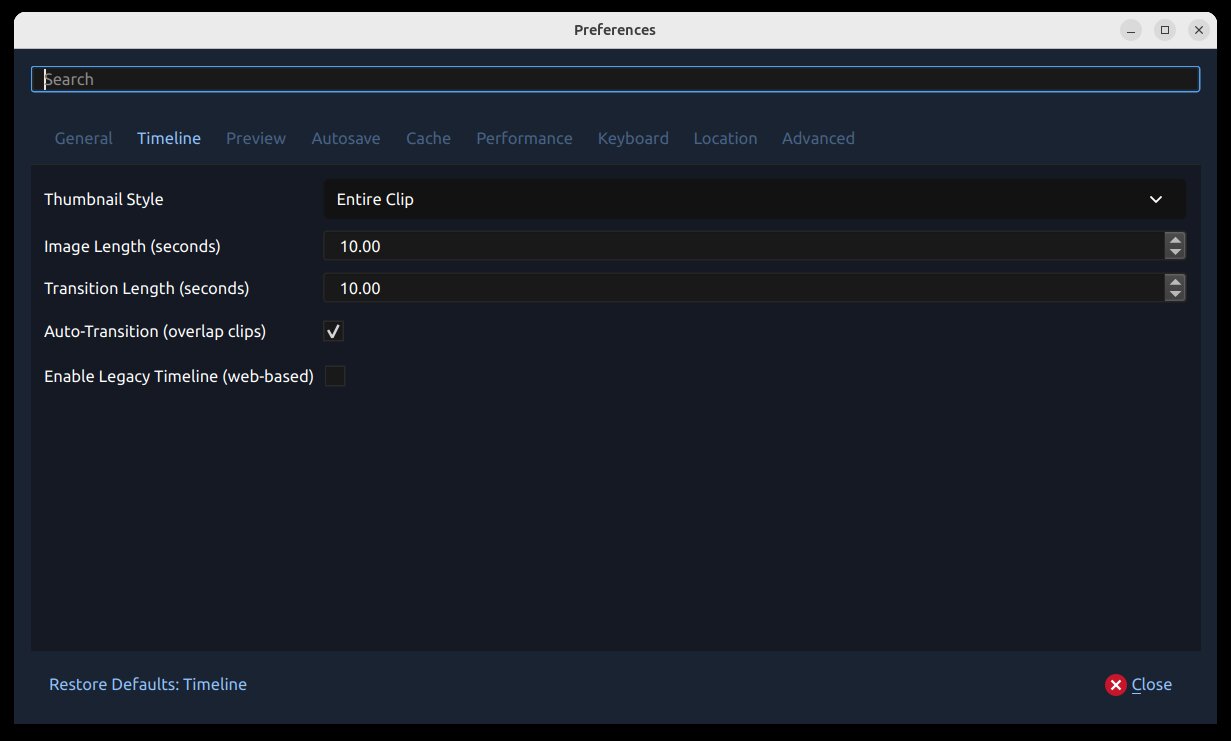The width and height of the screenshot is (1231, 741).
Task: Click the red X icon on Close button
Action: (x=1115, y=684)
